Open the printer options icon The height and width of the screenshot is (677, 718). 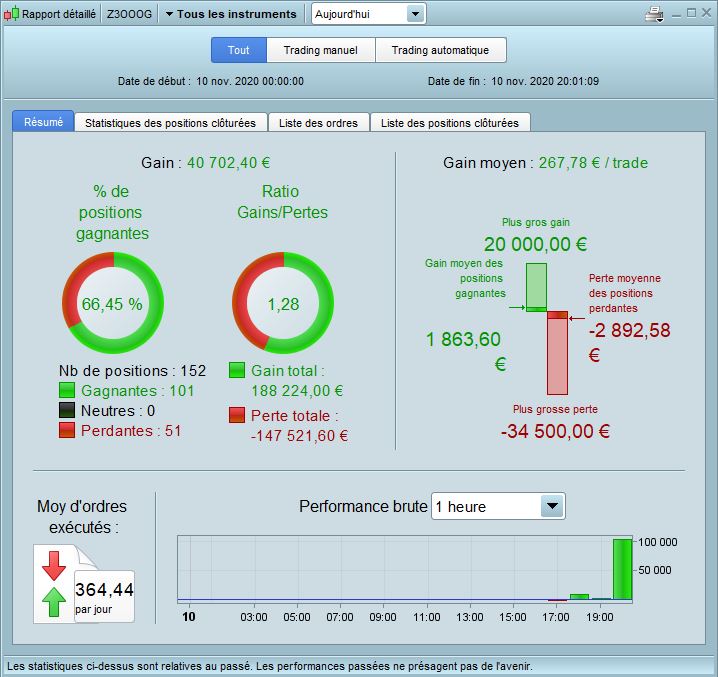654,14
